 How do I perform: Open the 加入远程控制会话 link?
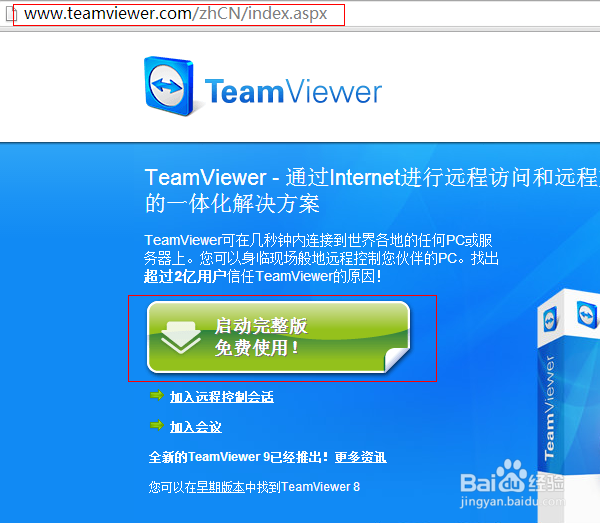(222, 397)
